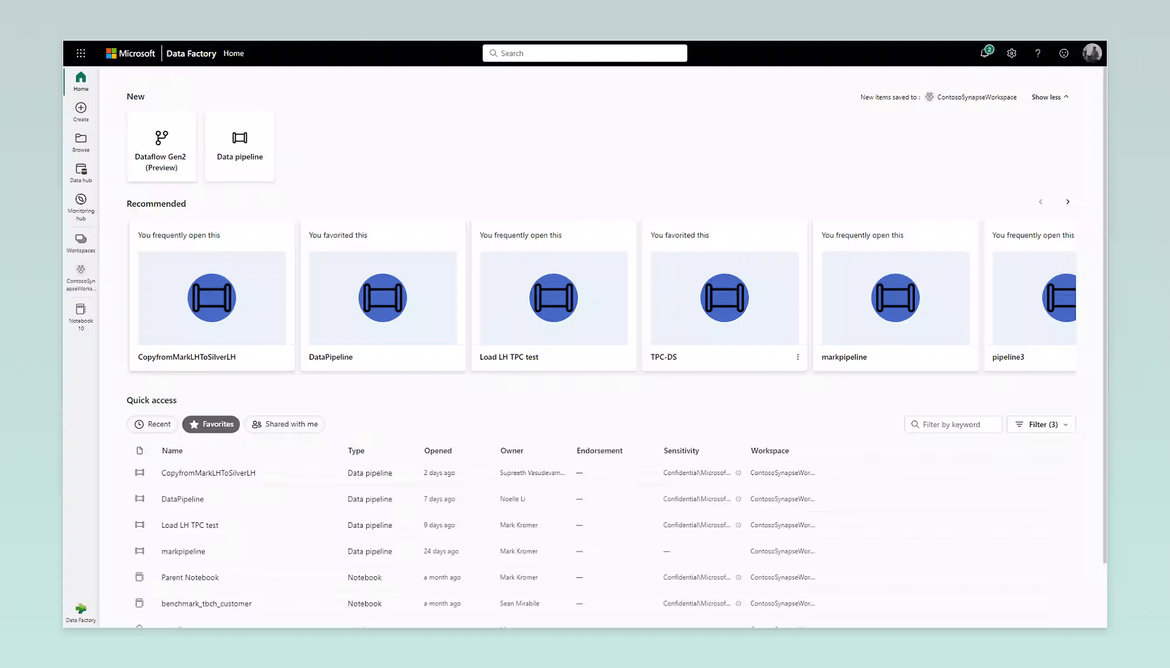
Task: Open Data hub in the sidebar
Action: coord(81,173)
